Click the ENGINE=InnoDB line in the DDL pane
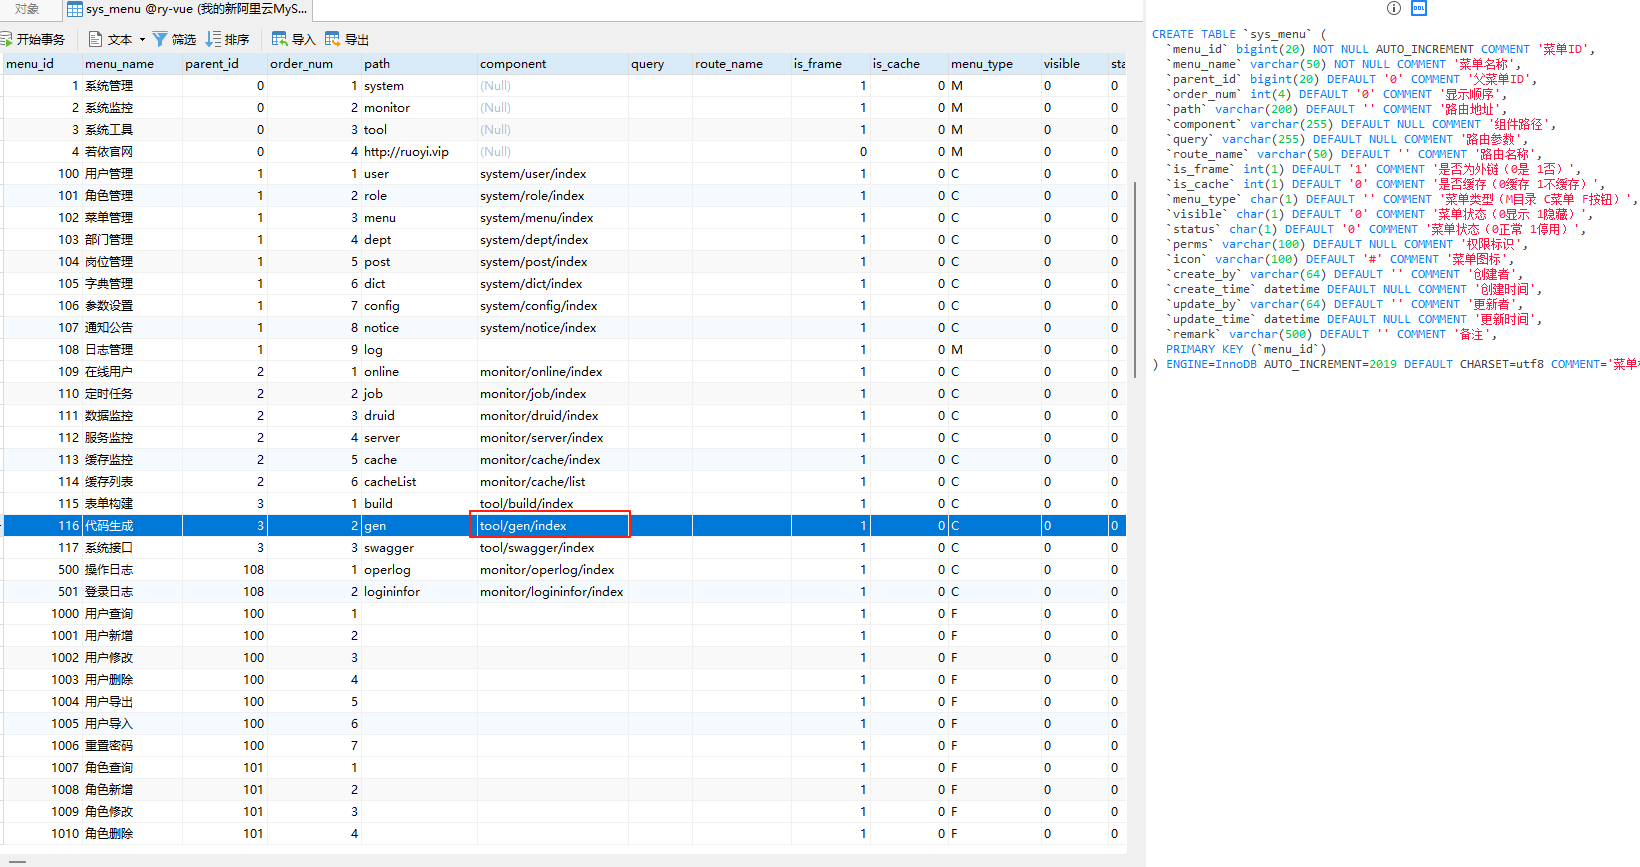1640x867 pixels. (1395, 364)
